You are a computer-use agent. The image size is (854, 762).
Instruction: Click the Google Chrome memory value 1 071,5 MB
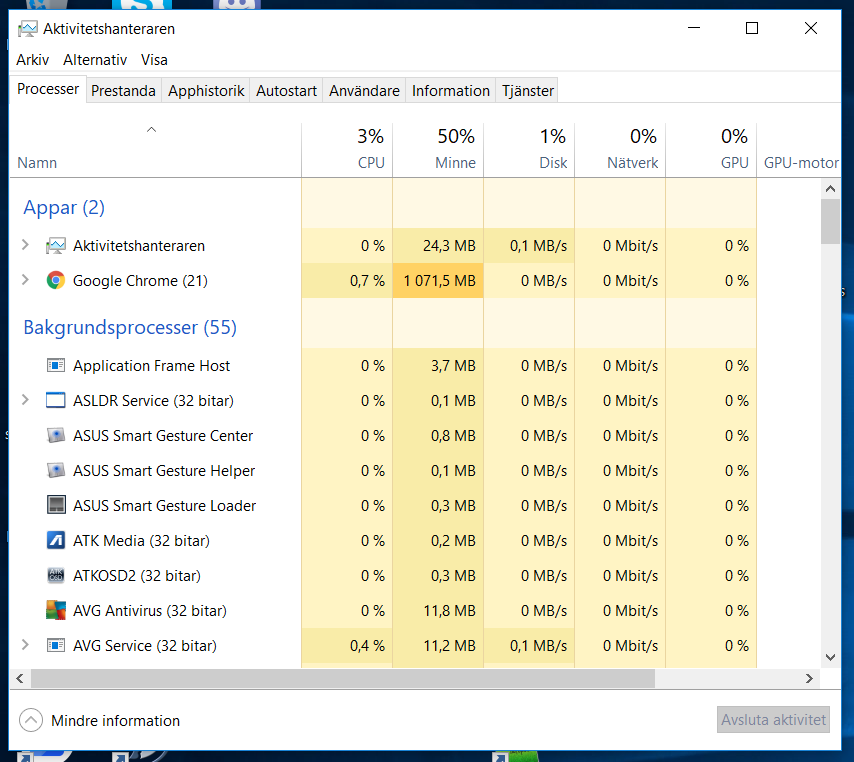pos(439,281)
